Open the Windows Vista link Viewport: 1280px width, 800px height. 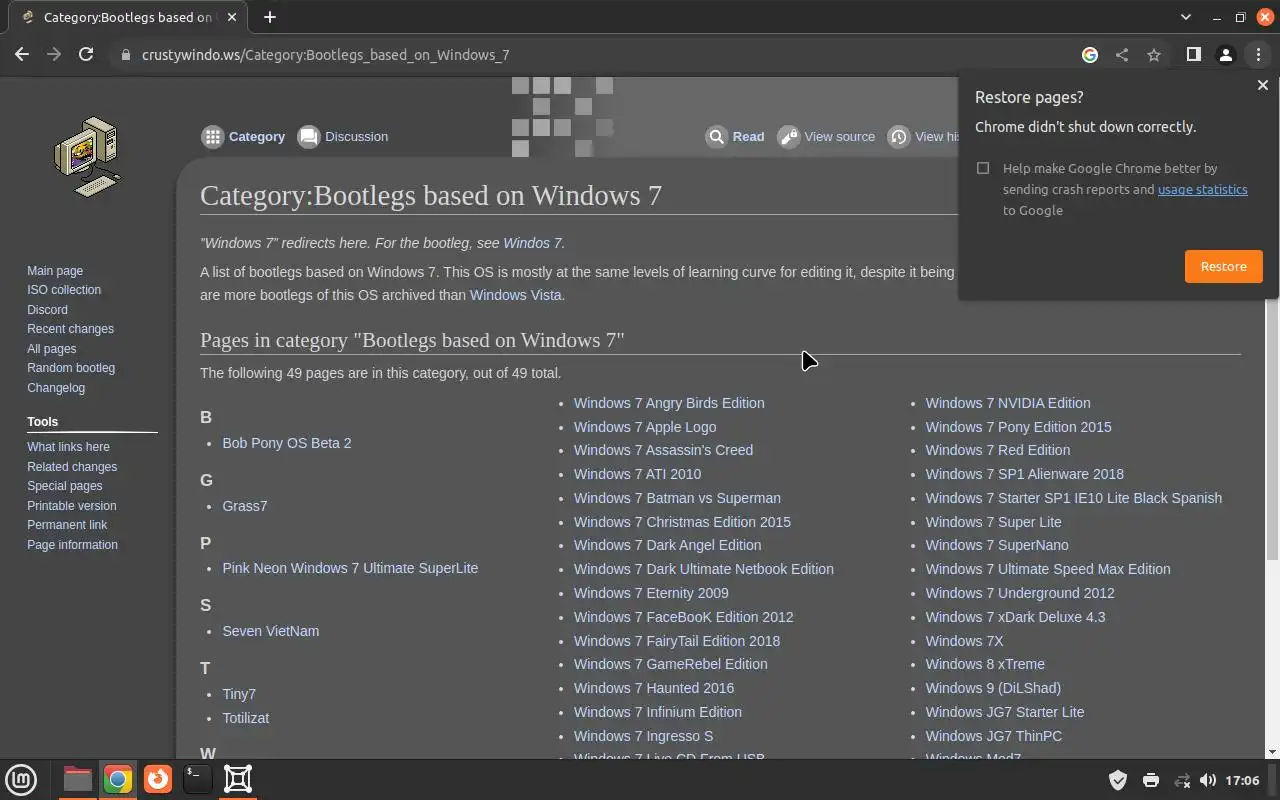(516, 295)
